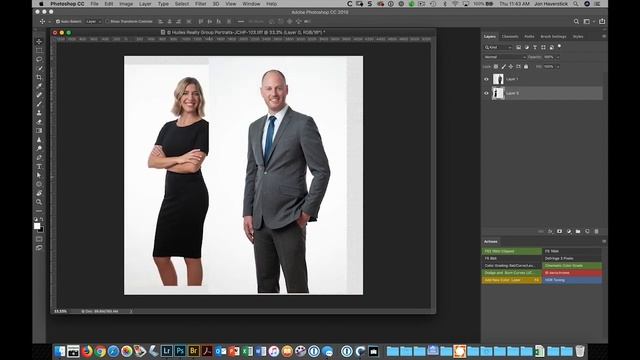Run the Dodge and Burn Curves action
This screenshot has height=360, width=640.
pyautogui.click(x=512, y=273)
